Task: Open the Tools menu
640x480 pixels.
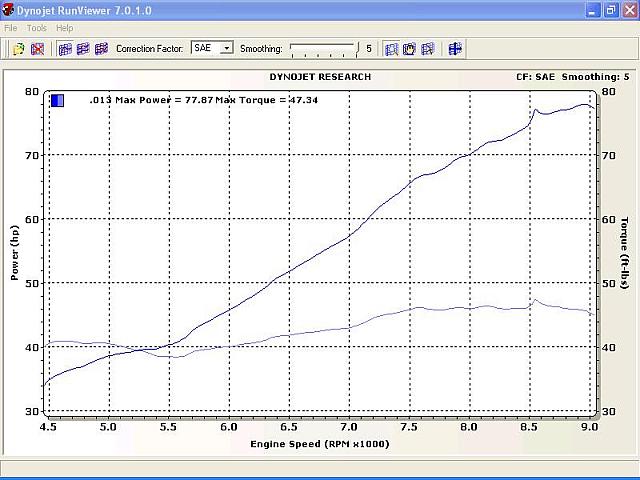Action: [x=37, y=28]
